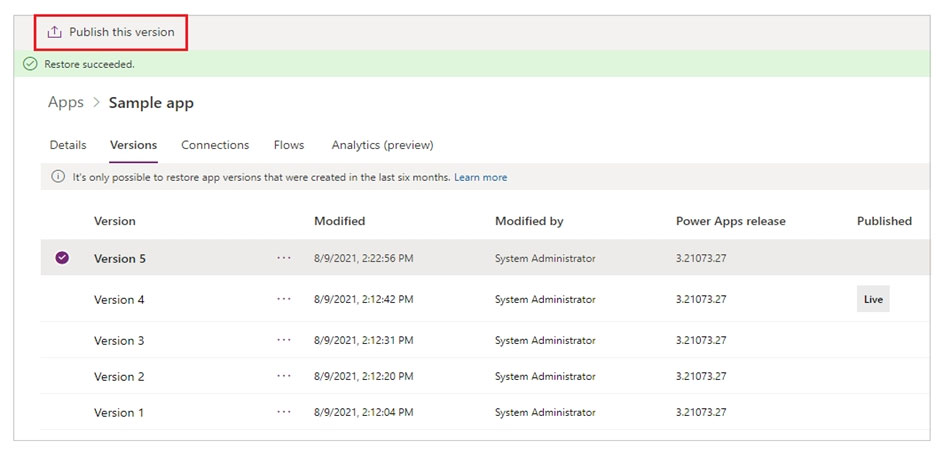Viewport: 943px width, 451px height.
Task: Deselect the Version 5 row checkmark
Action: click(x=62, y=258)
